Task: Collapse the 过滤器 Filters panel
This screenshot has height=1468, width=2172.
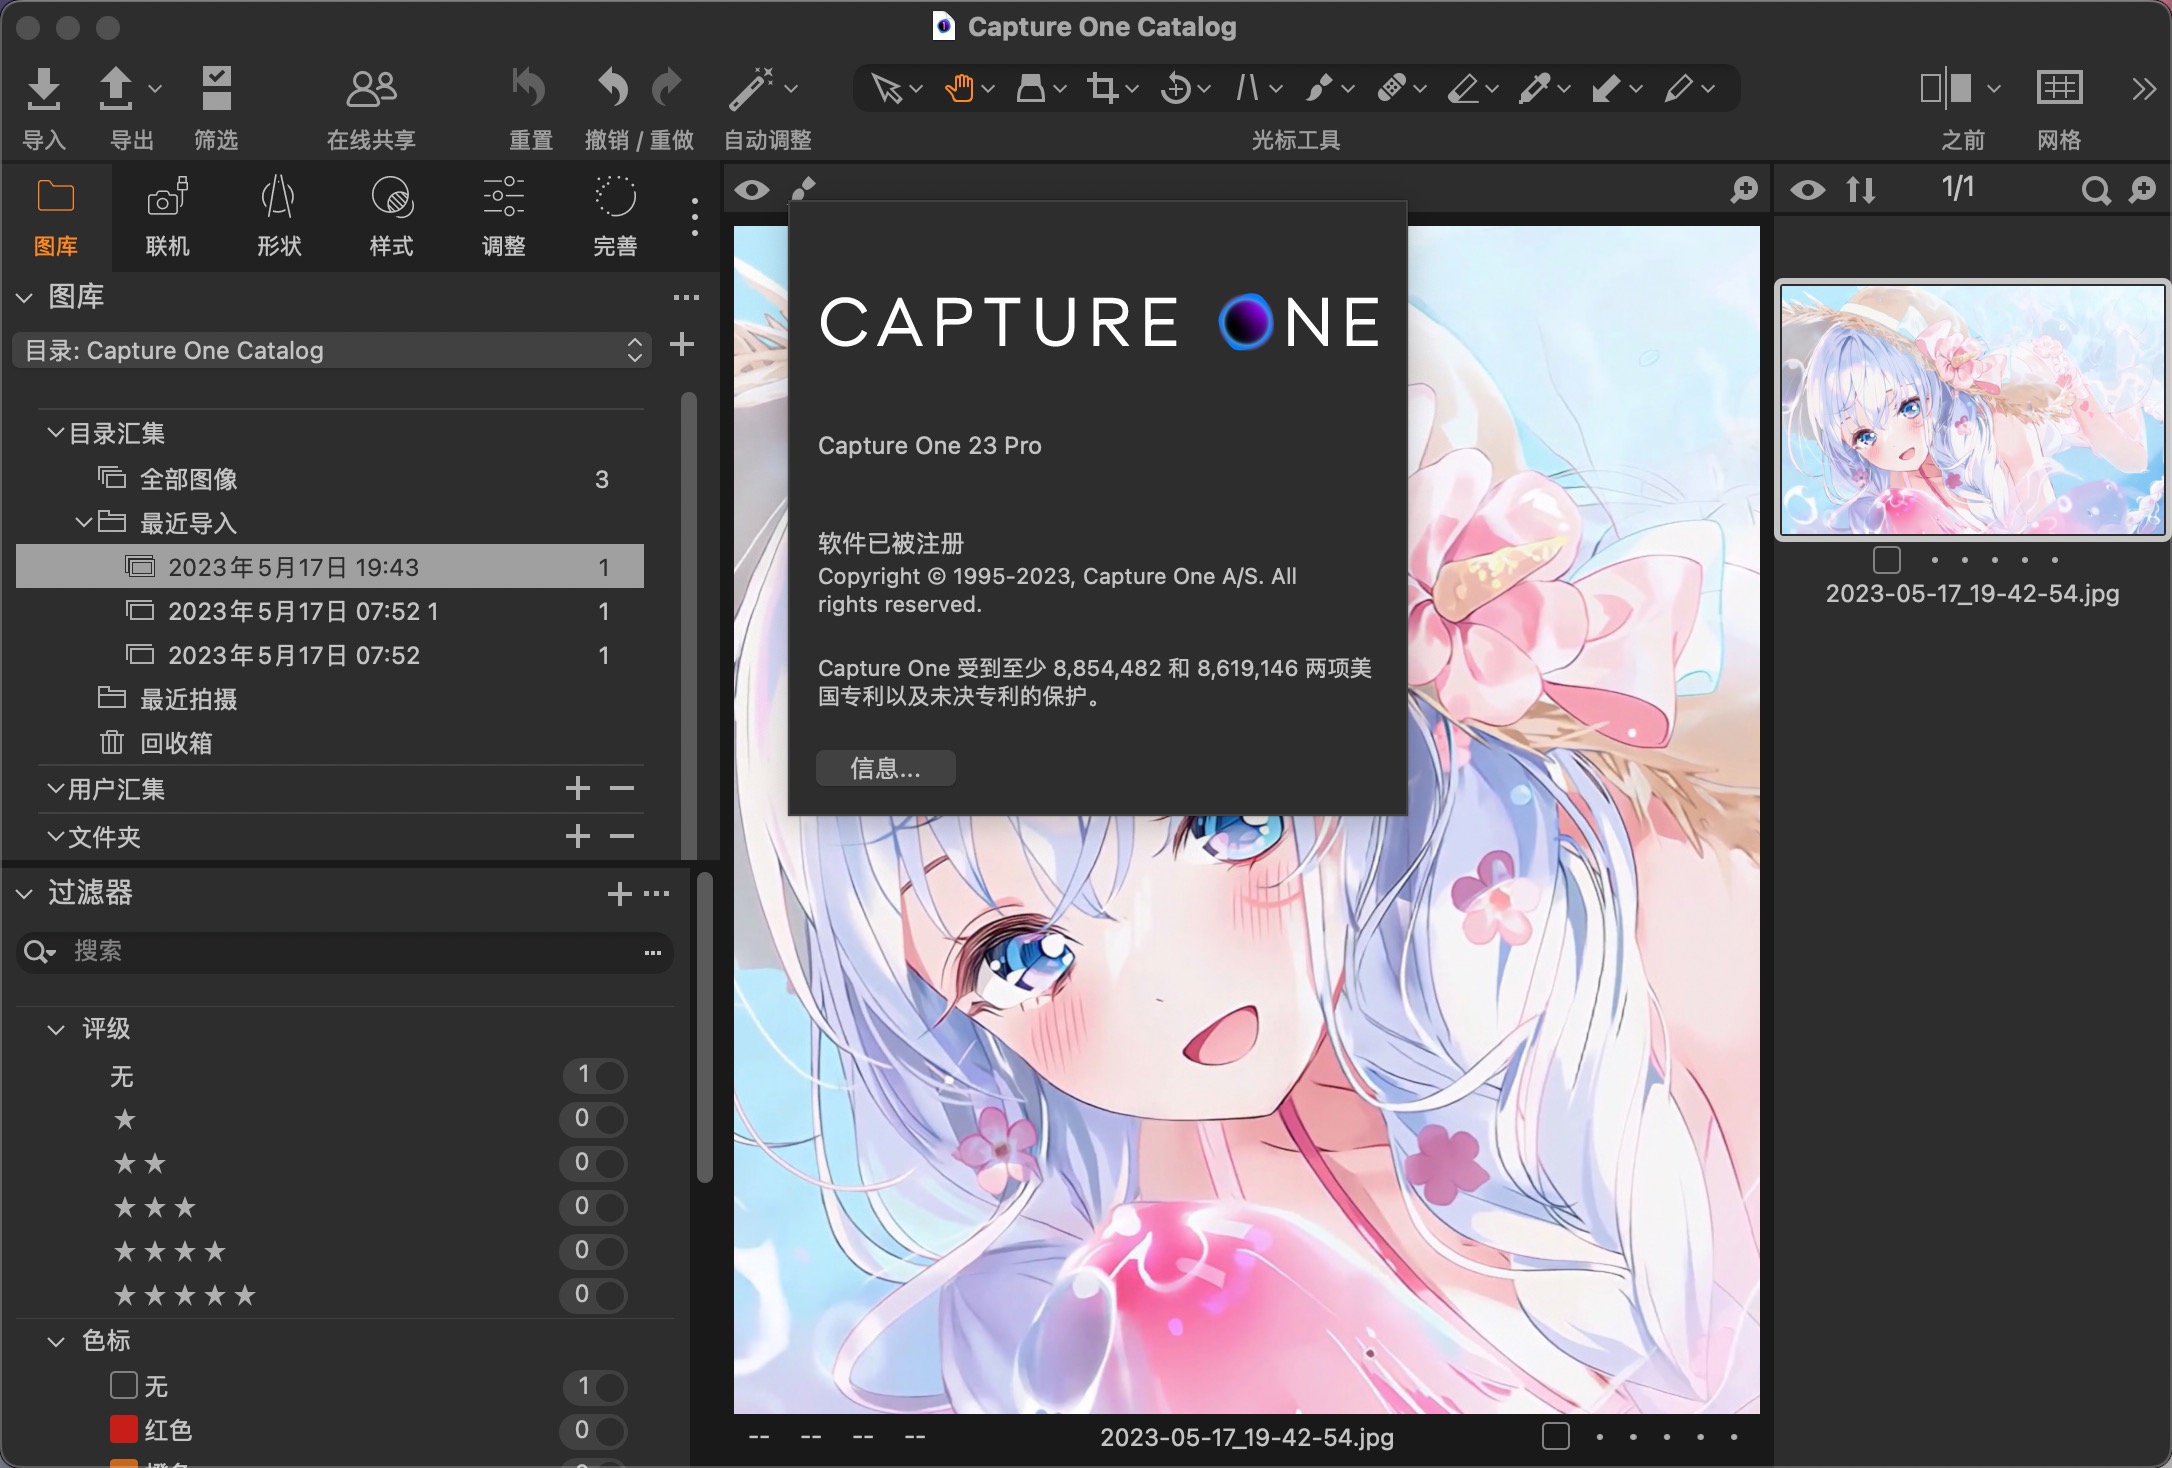Action: click(25, 893)
